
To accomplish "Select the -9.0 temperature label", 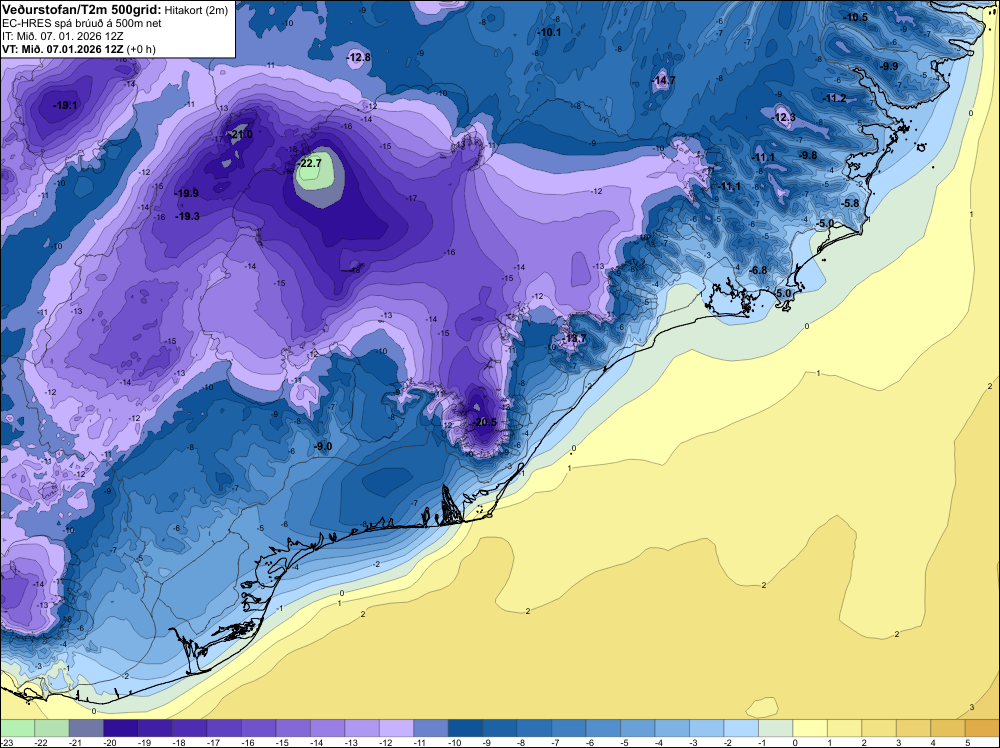I will point(323,446).
